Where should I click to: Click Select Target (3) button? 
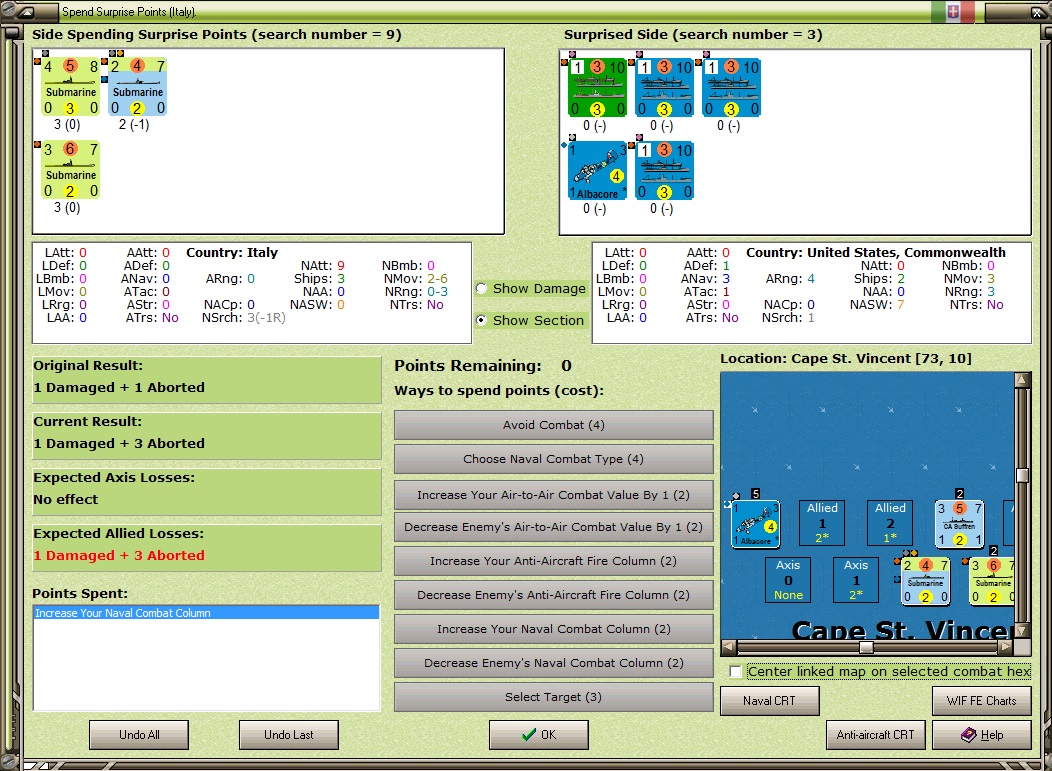(554, 697)
